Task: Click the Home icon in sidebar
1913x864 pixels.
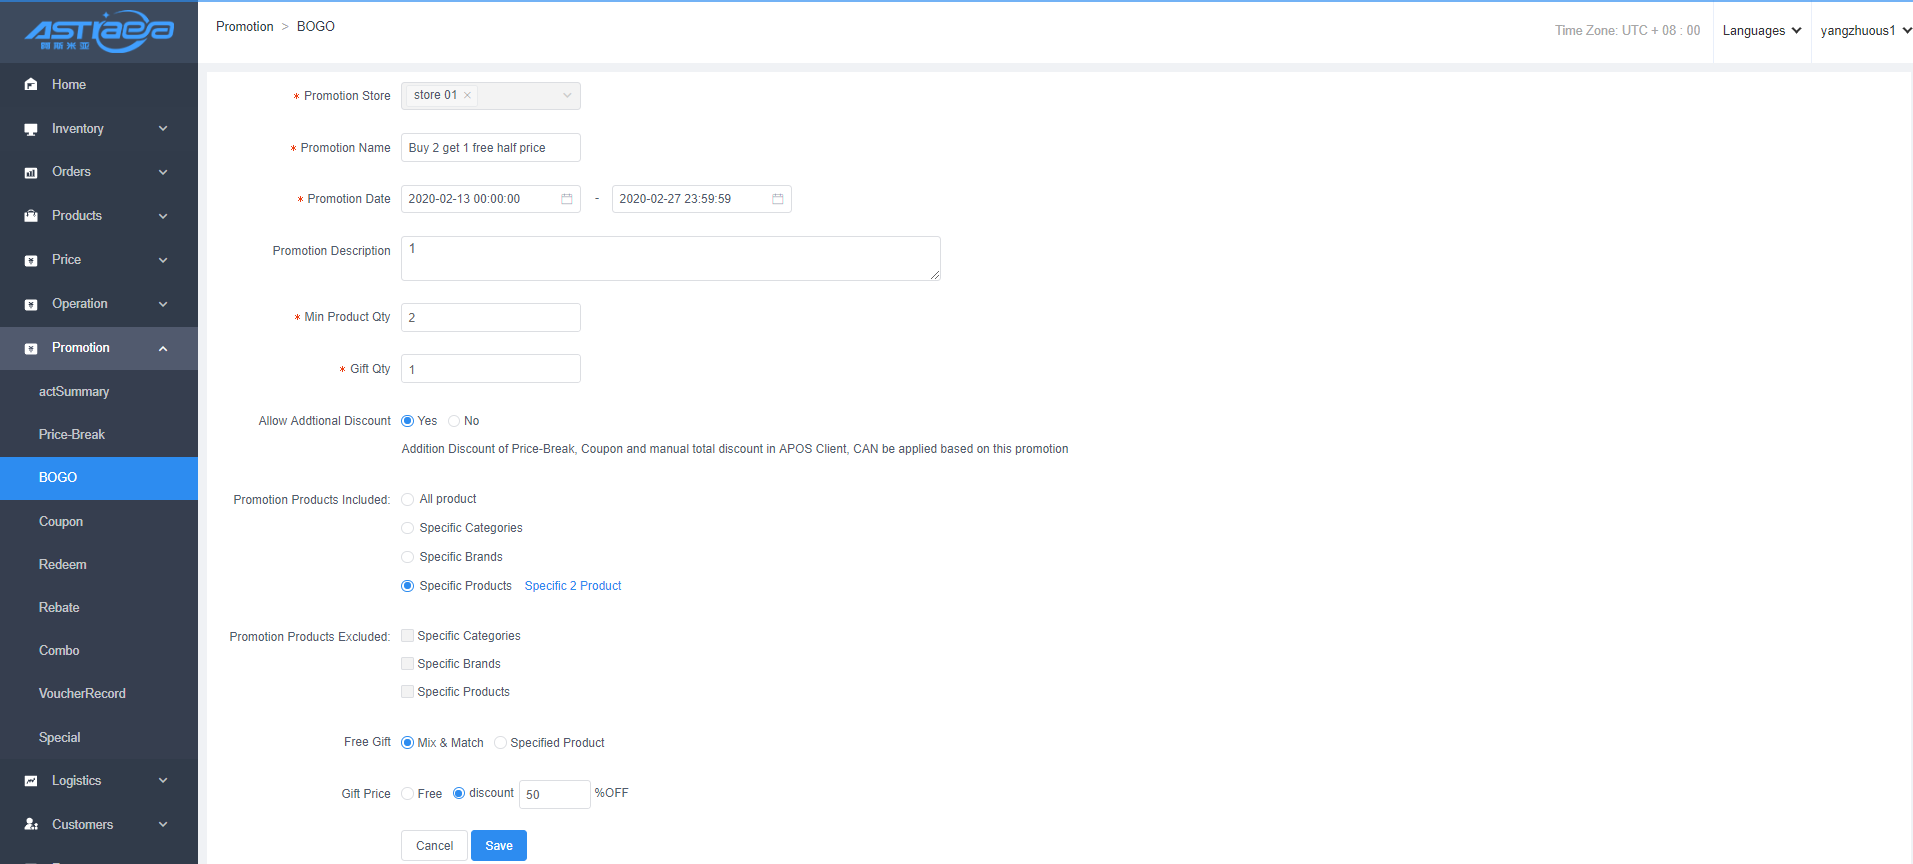Action: click(31, 85)
